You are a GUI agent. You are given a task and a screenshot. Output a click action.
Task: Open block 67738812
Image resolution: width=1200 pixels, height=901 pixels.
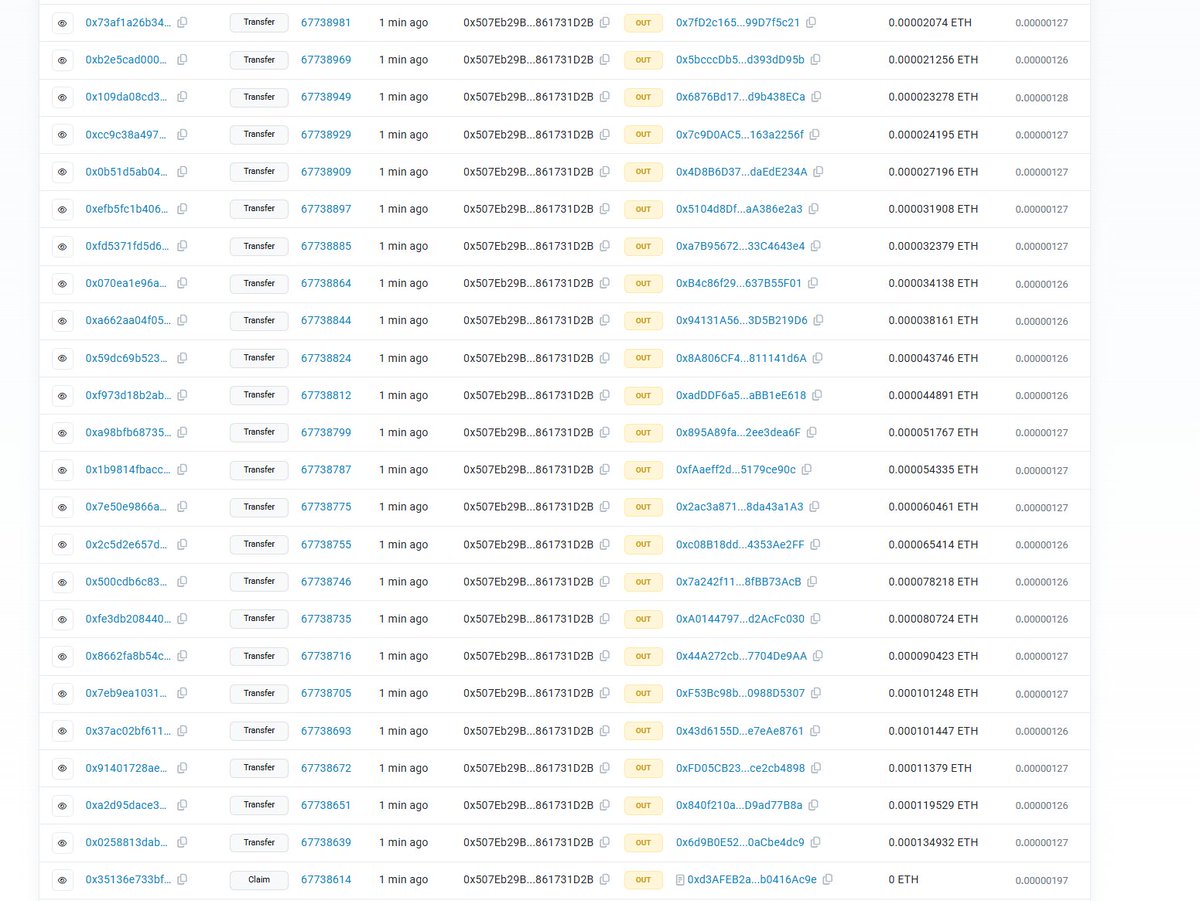(326, 395)
